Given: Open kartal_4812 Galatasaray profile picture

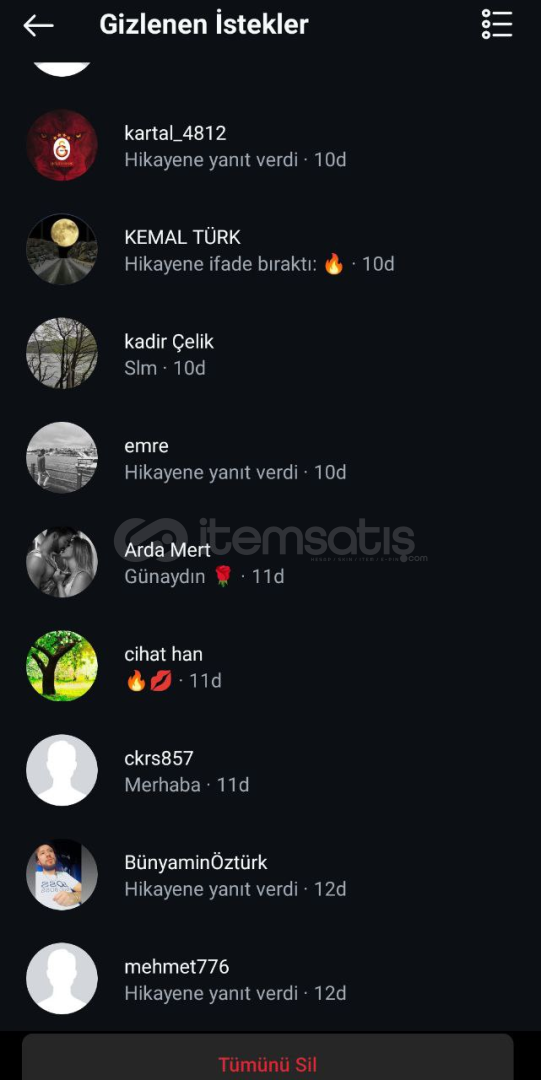Looking at the screenshot, I should 62,145.
